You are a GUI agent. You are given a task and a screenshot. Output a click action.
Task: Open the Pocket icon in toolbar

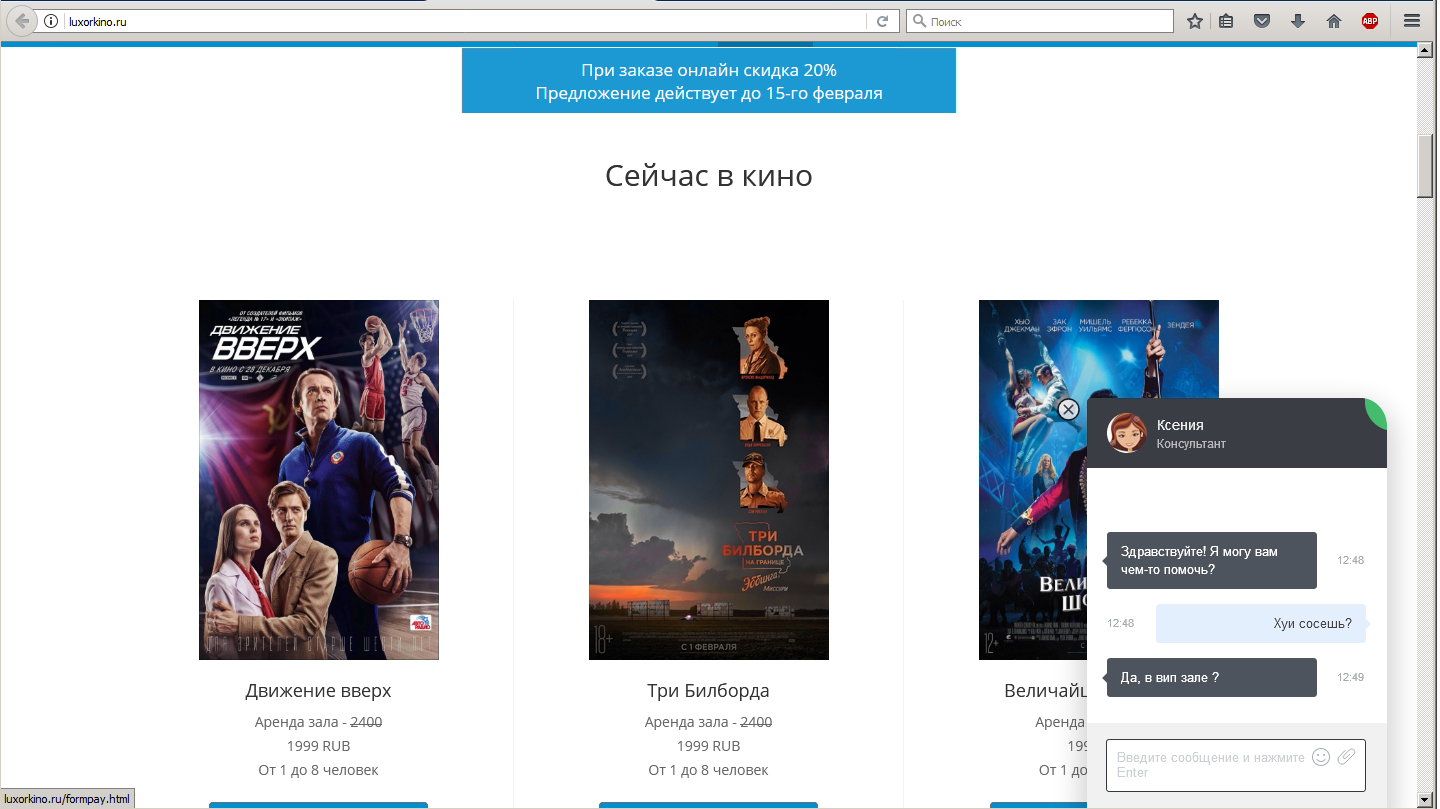pyautogui.click(x=1262, y=21)
